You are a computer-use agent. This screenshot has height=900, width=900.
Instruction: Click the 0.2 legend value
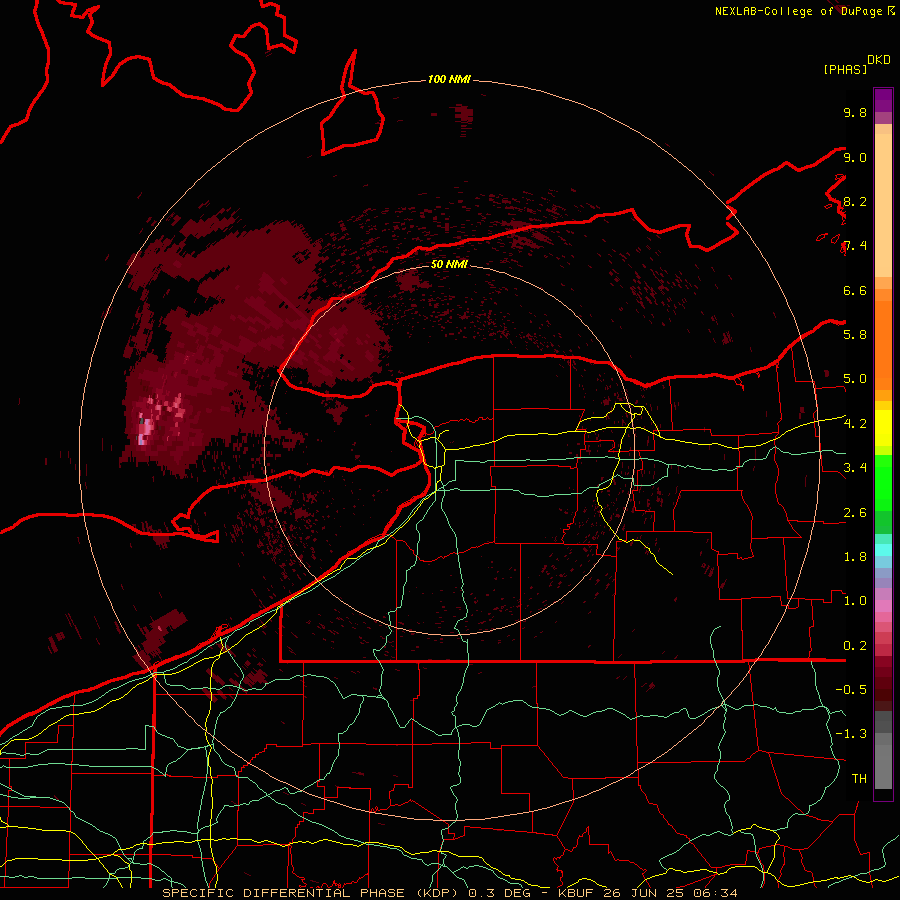855,646
